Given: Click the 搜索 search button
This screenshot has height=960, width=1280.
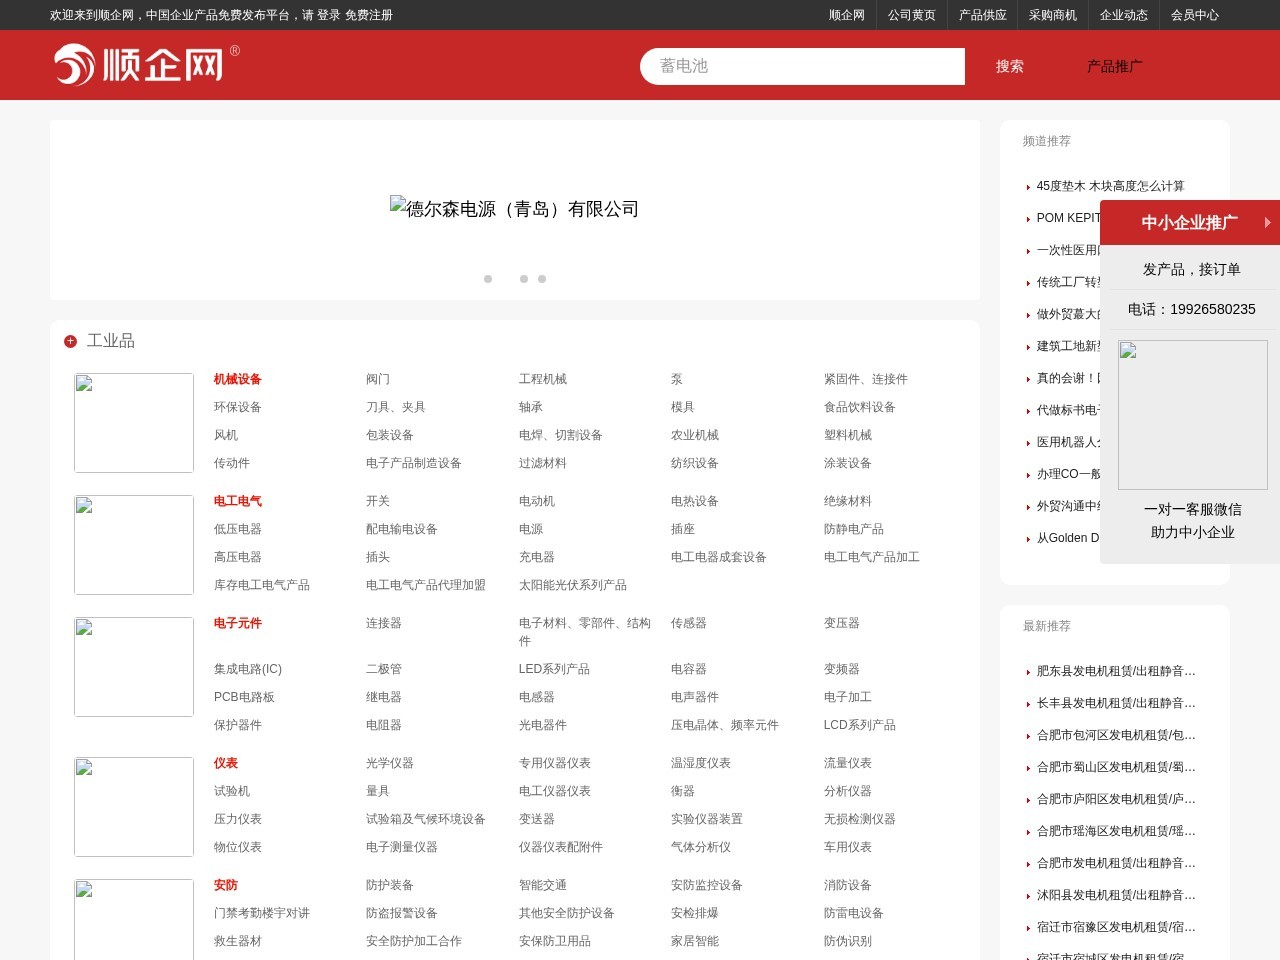Looking at the screenshot, I should pyautogui.click(x=1008, y=66).
